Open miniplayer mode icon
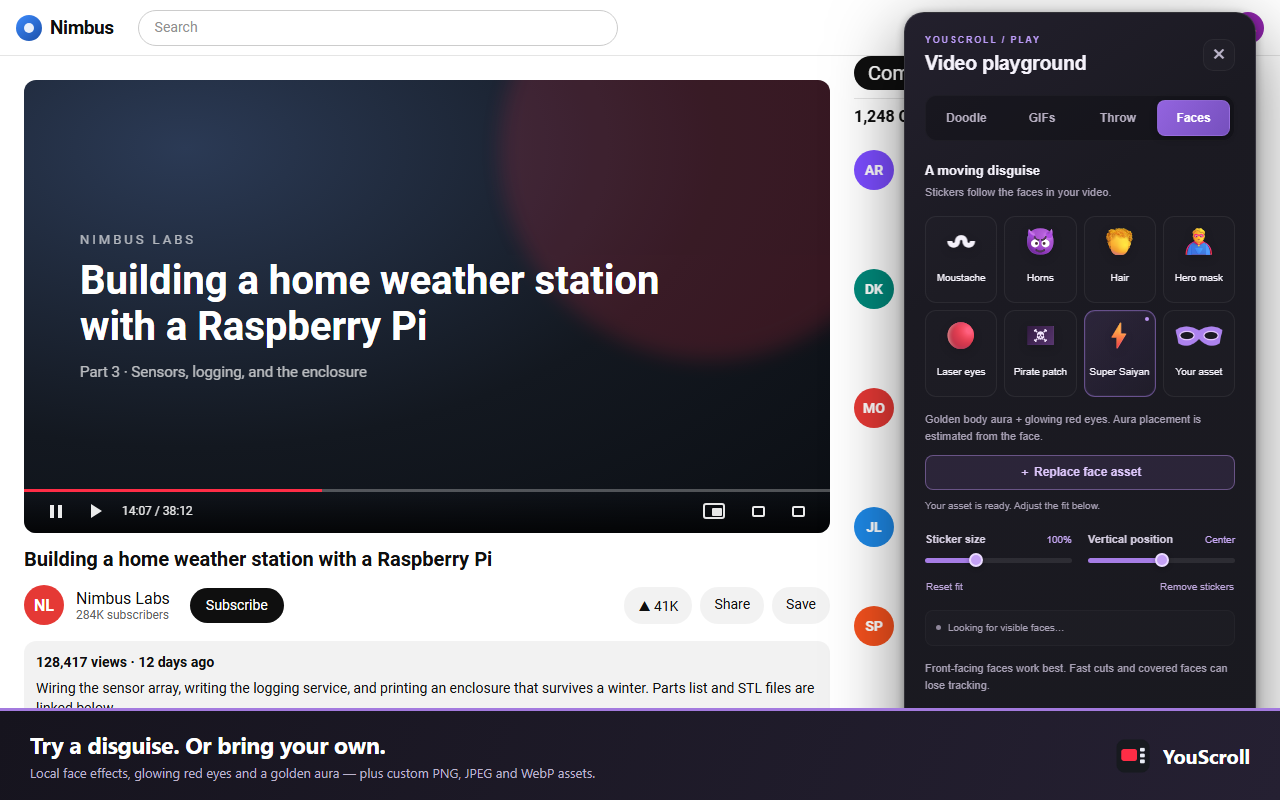 tap(714, 511)
